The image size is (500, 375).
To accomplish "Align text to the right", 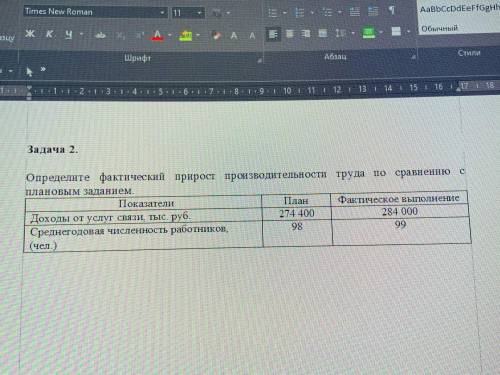I will coord(306,34).
